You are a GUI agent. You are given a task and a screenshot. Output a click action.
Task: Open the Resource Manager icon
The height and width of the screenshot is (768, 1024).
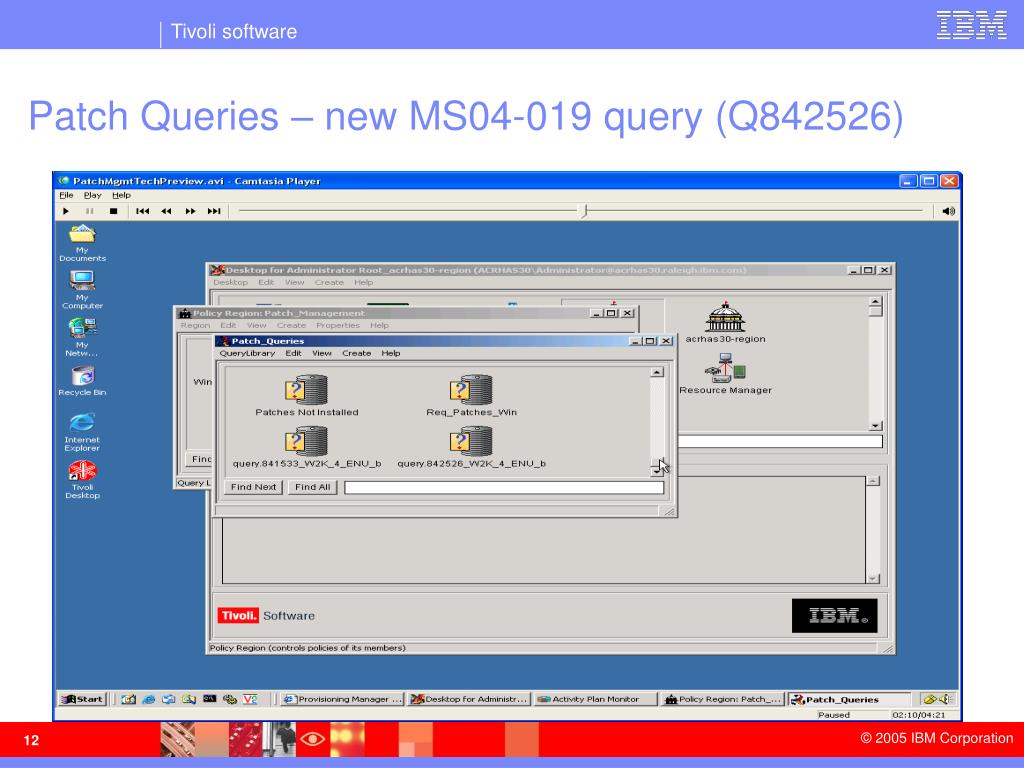(x=725, y=368)
